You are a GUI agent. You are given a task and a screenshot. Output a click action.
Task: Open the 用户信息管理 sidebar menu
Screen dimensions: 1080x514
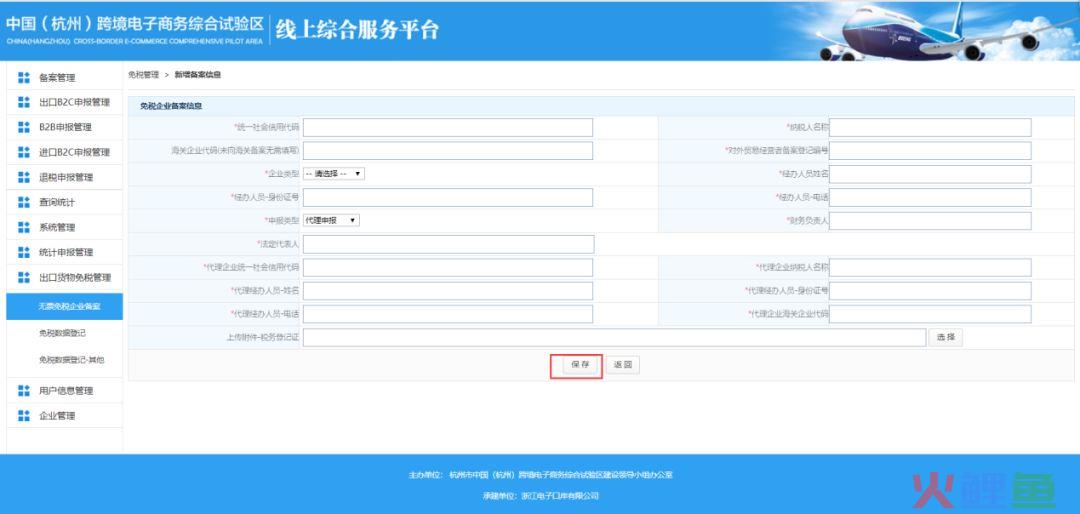point(65,391)
